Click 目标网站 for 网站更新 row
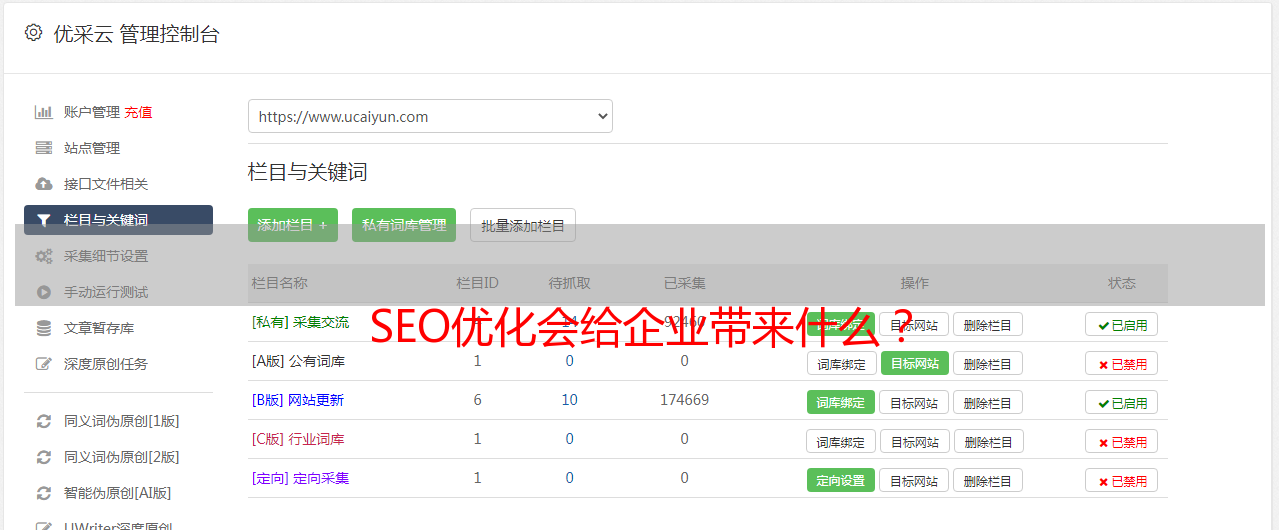 (x=914, y=402)
